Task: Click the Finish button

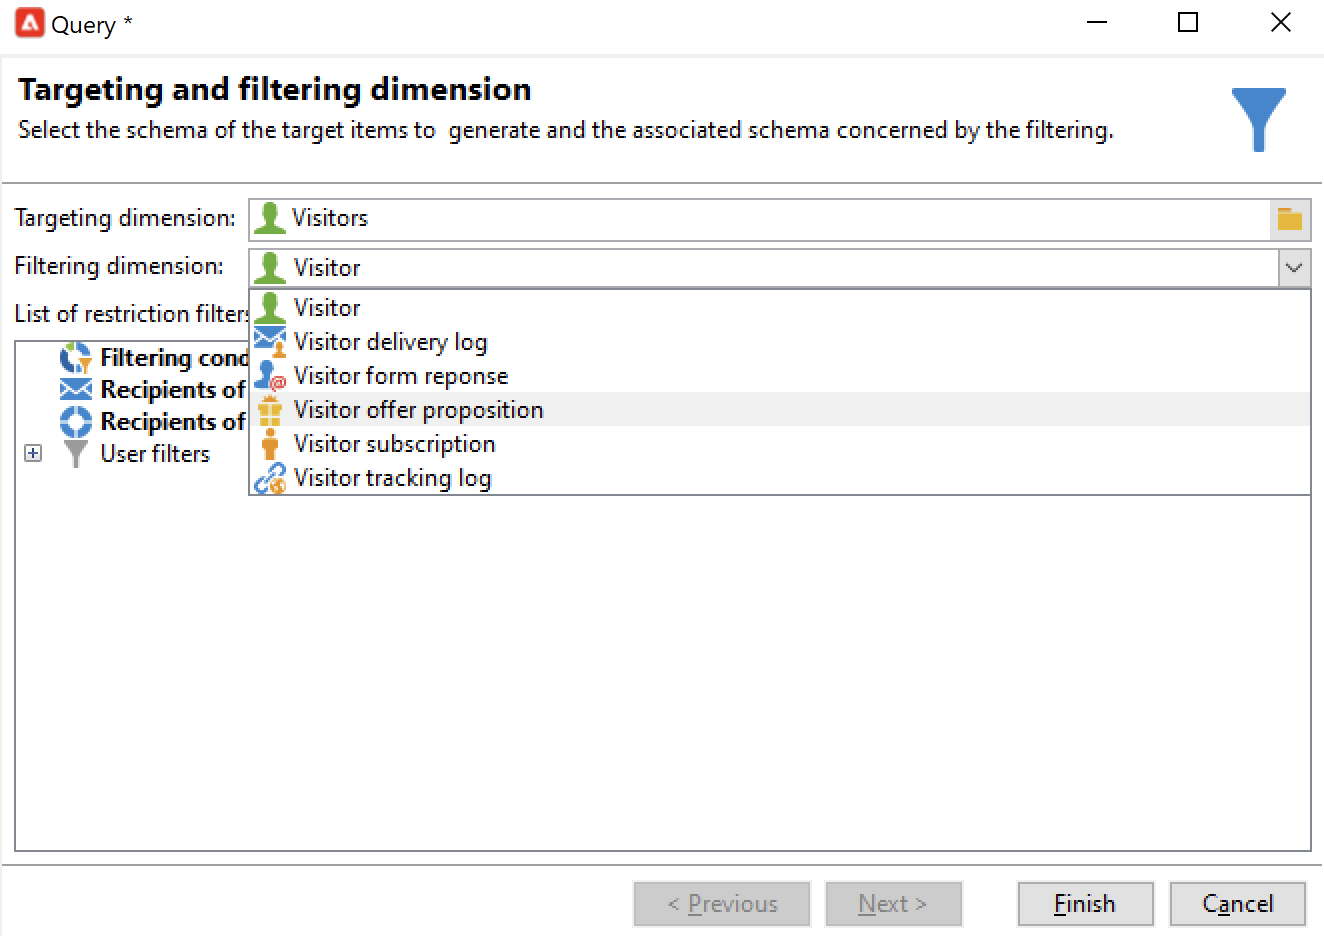Action: click(1085, 904)
